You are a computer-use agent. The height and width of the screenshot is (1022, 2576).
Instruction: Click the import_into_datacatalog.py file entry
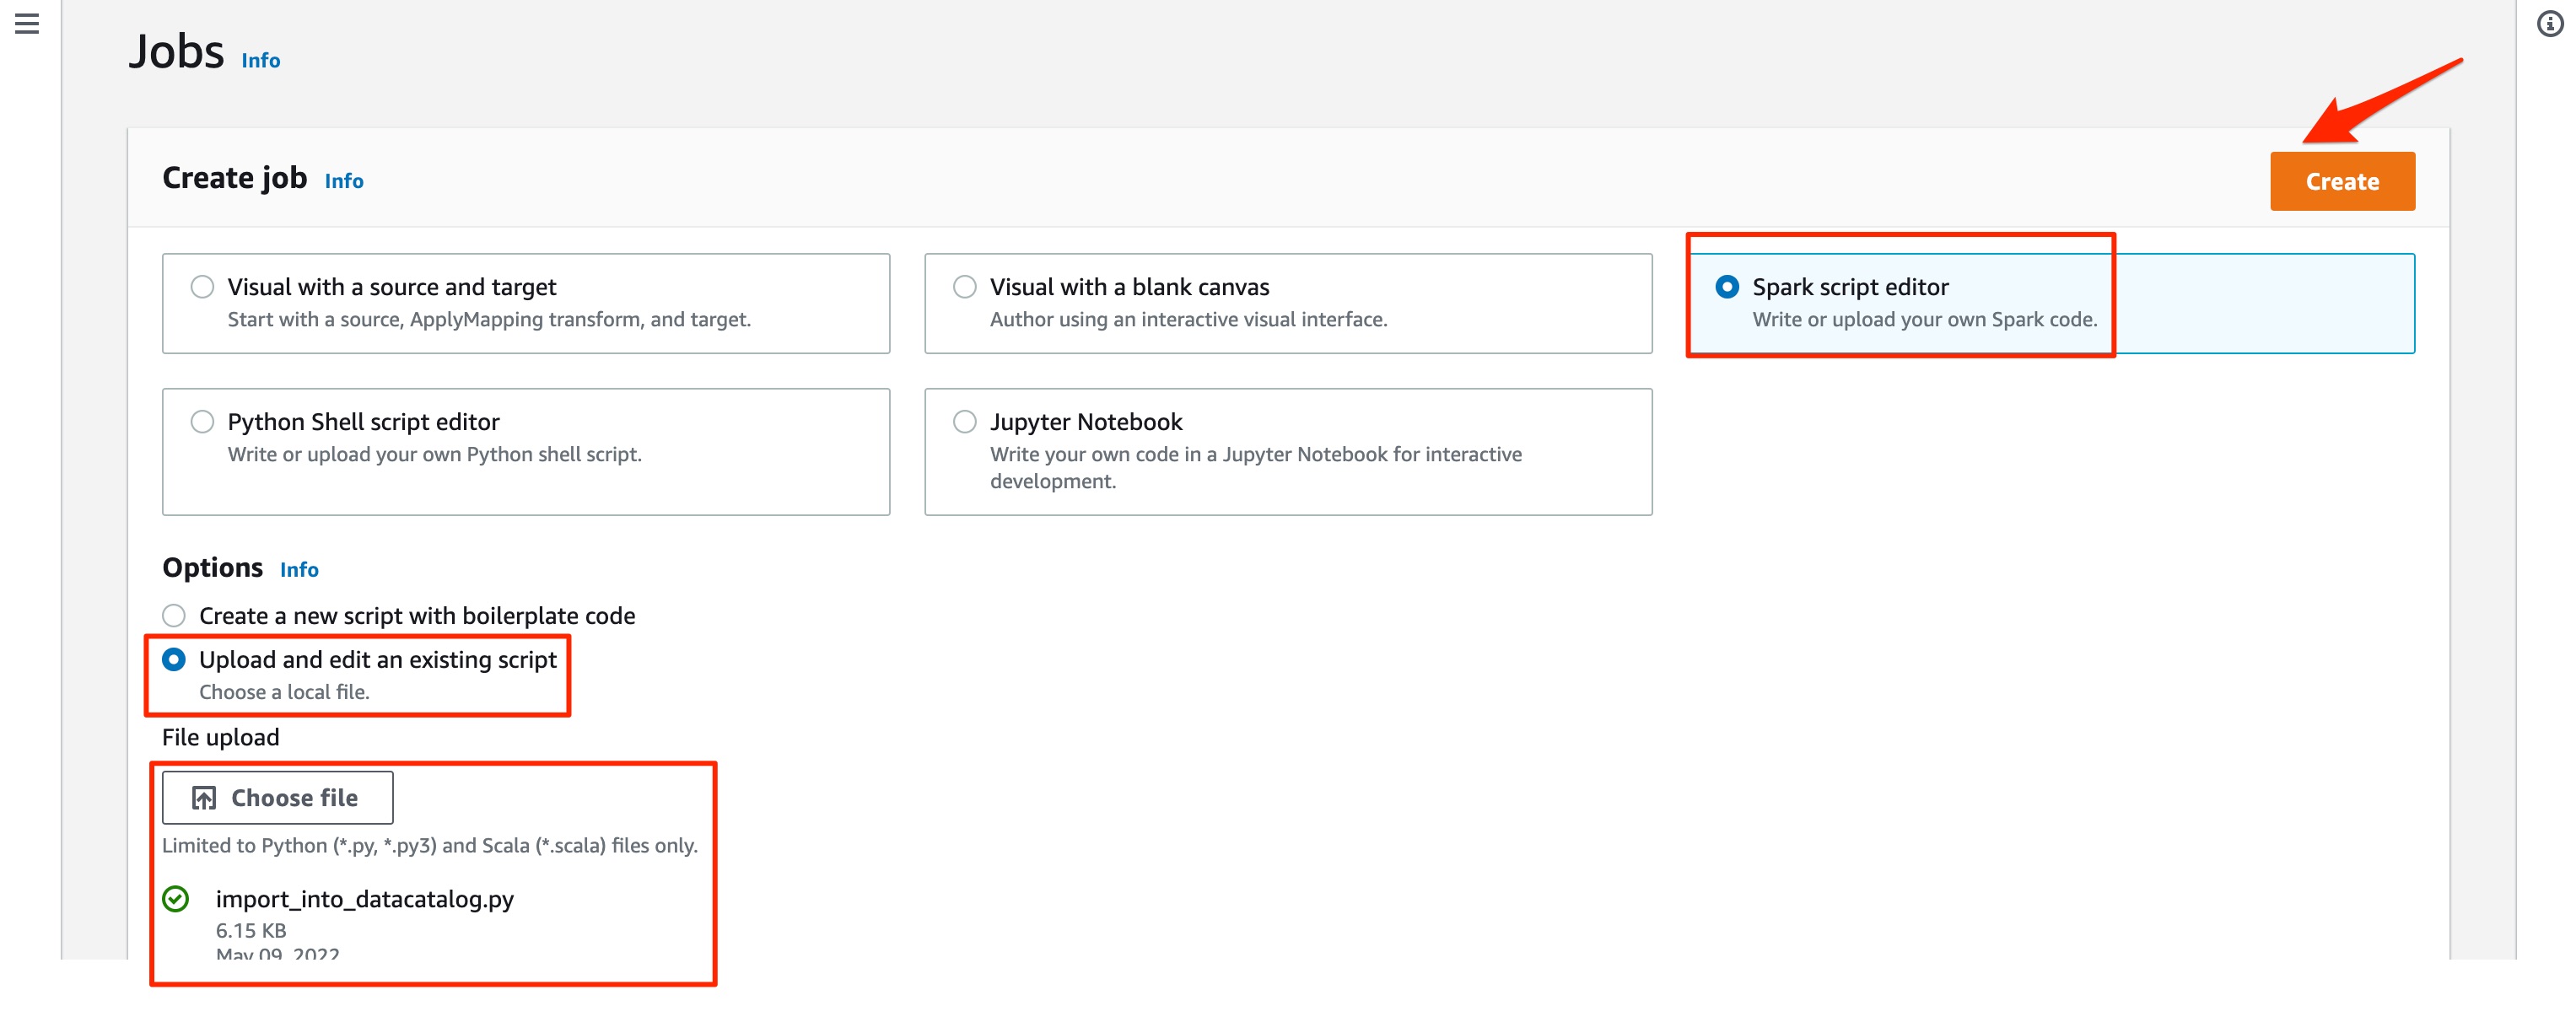(364, 897)
